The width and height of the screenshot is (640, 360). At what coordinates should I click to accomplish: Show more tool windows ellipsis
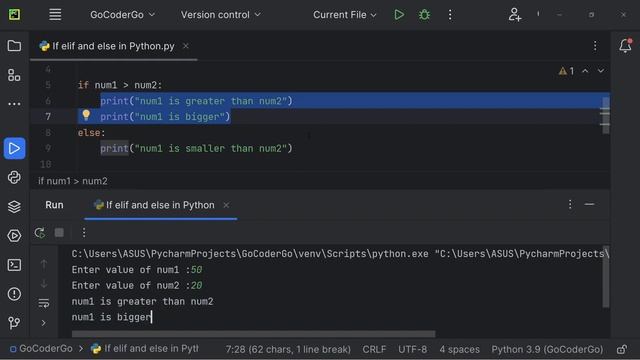point(14,104)
